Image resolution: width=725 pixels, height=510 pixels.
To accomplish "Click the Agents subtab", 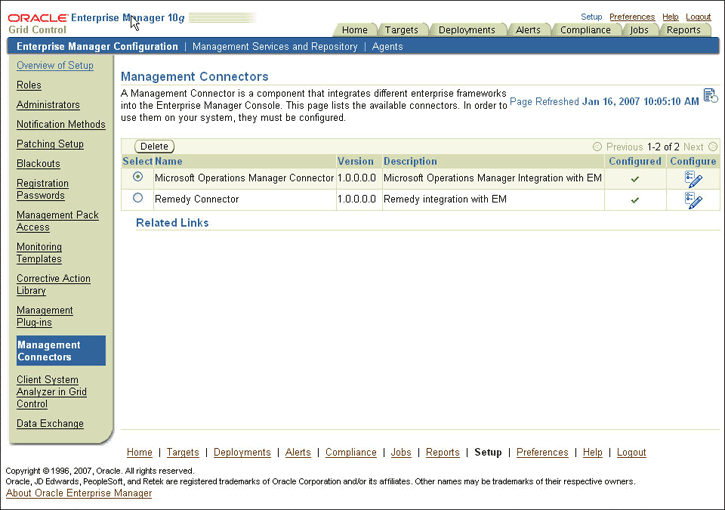I will tap(387, 47).
